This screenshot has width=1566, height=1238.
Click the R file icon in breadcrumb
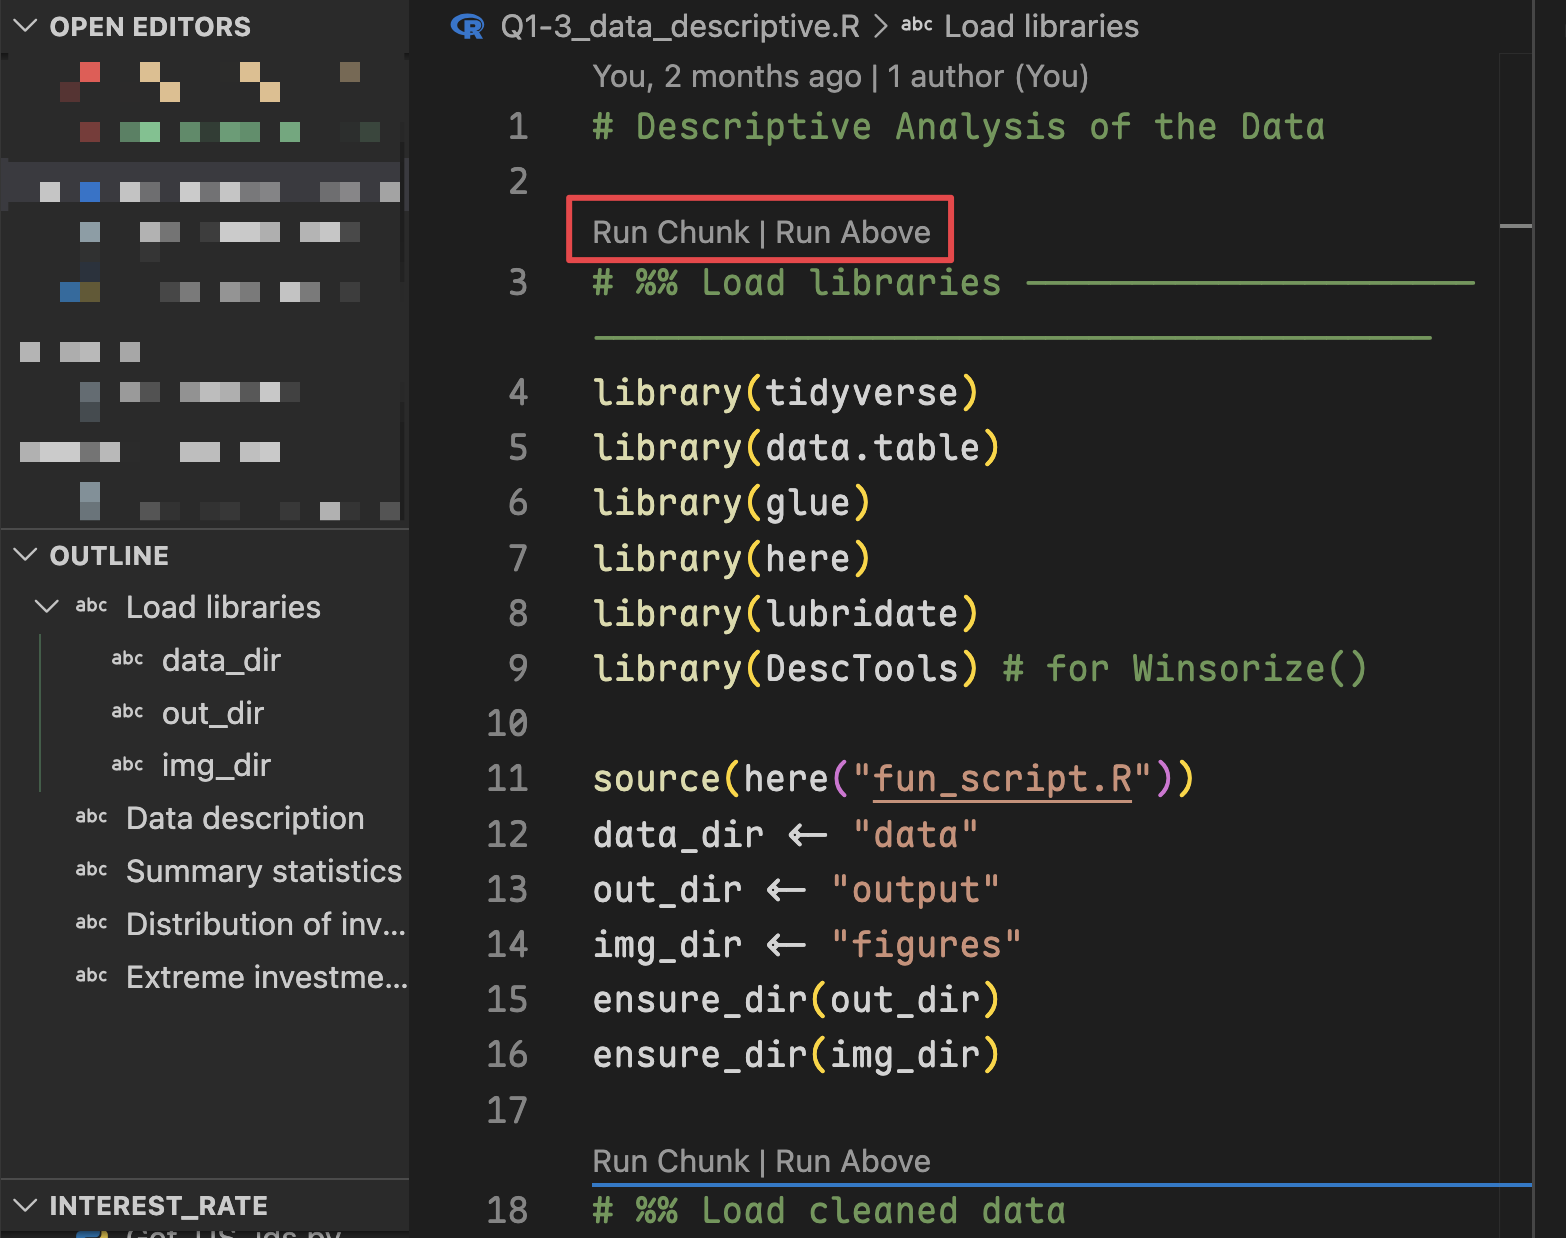tap(467, 26)
